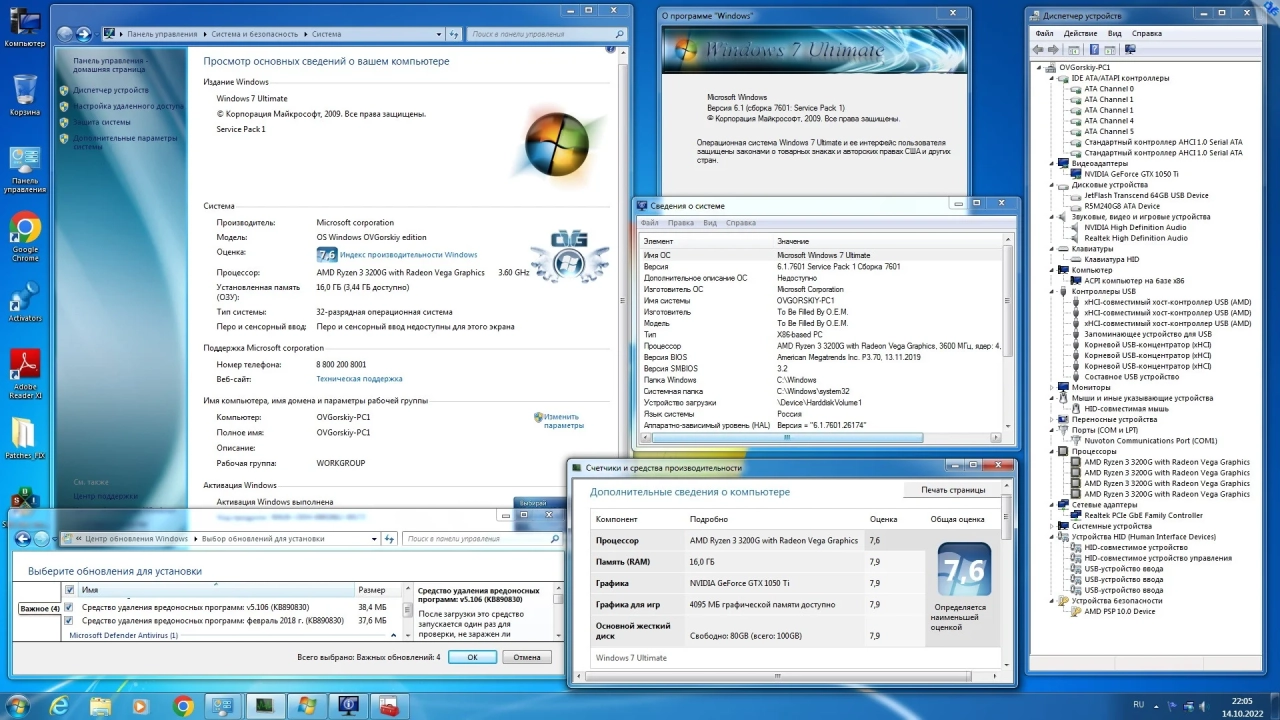1280x720 pixels.
Task: Open the Панель управления desktop icon
Action: tap(25, 170)
